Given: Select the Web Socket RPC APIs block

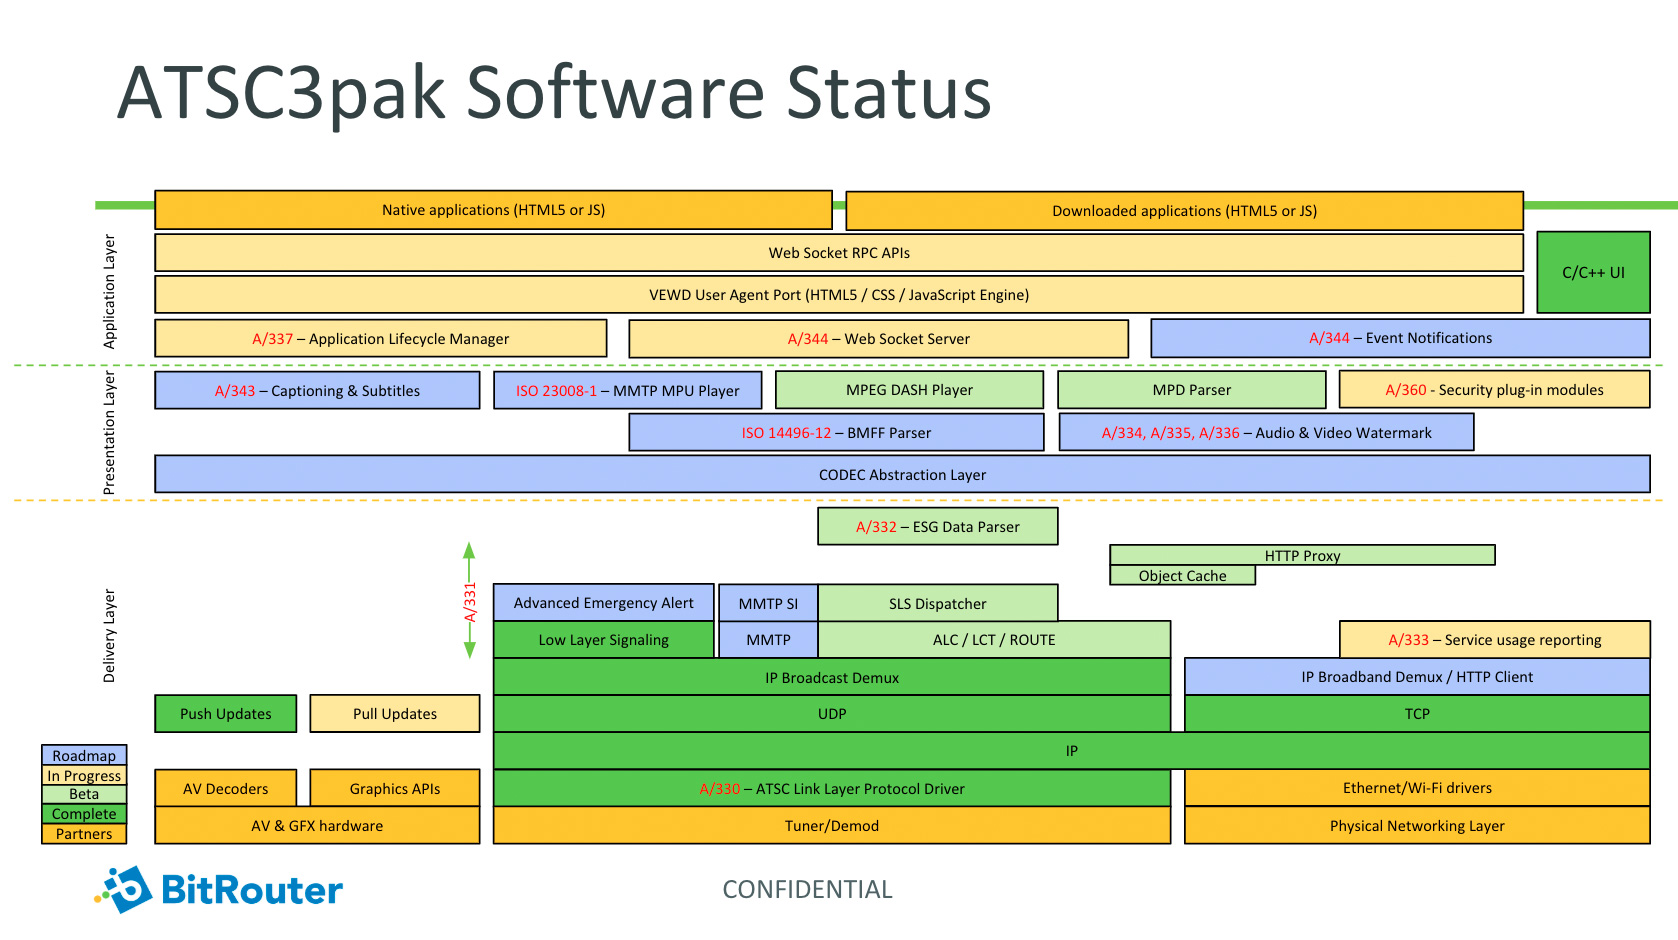Looking at the screenshot, I should [x=839, y=253].
